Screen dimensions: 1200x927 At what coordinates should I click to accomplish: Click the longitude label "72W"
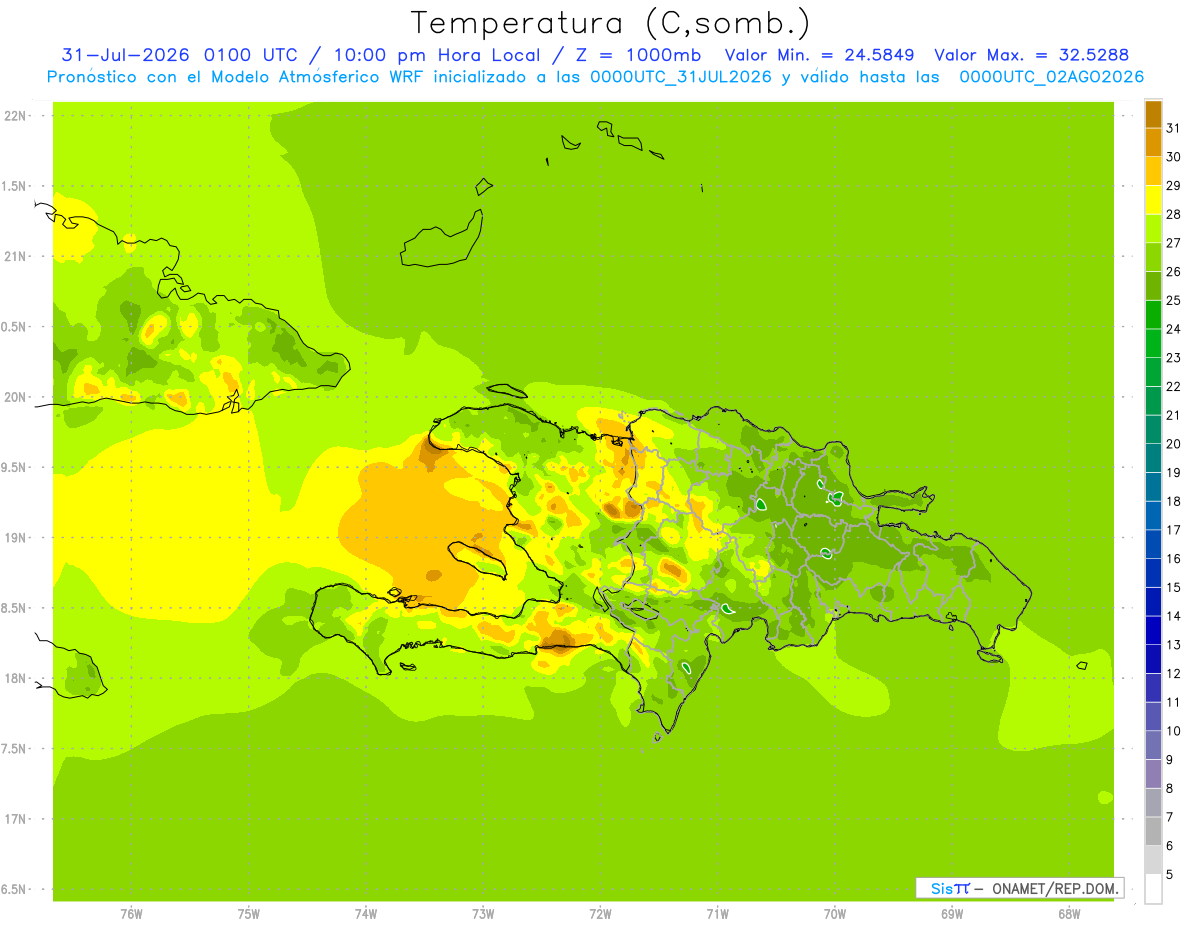point(601,915)
